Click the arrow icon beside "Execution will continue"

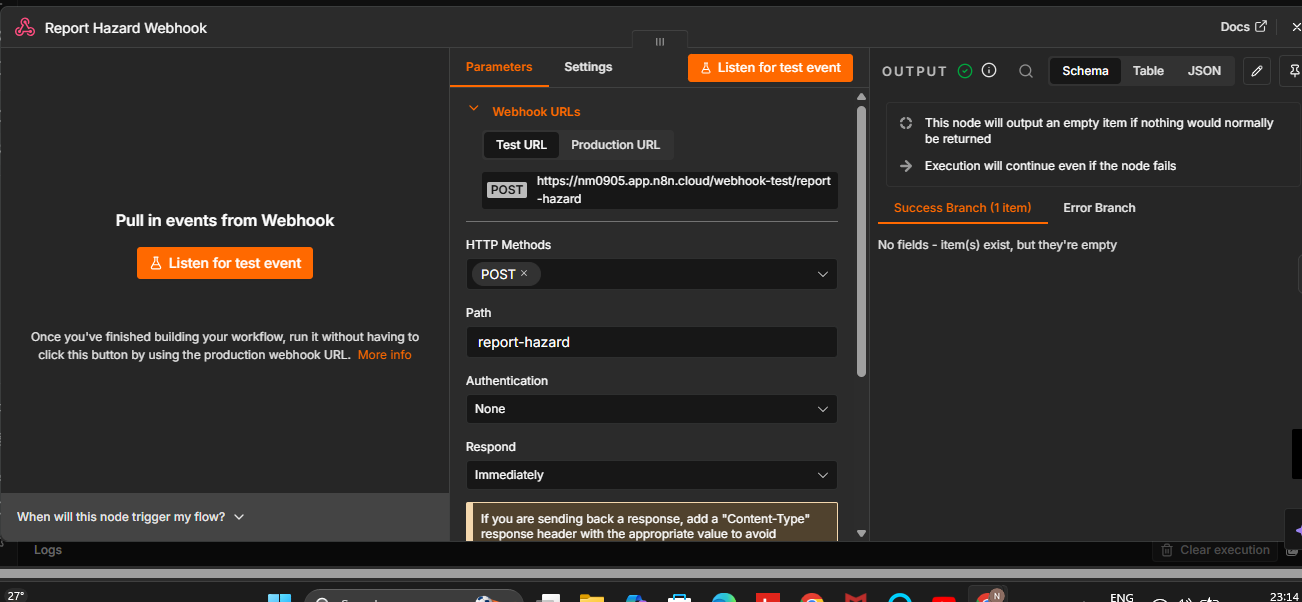906,166
